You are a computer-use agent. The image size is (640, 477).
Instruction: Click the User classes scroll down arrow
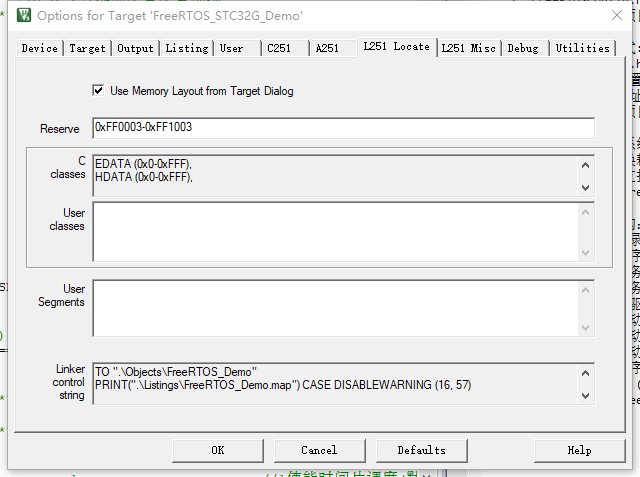coord(585,252)
